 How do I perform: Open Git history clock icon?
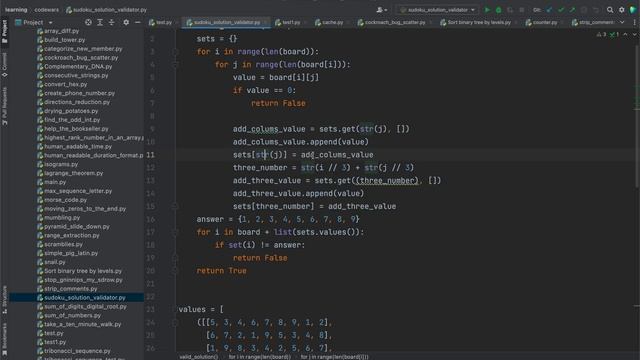pyautogui.click(x=584, y=10)
